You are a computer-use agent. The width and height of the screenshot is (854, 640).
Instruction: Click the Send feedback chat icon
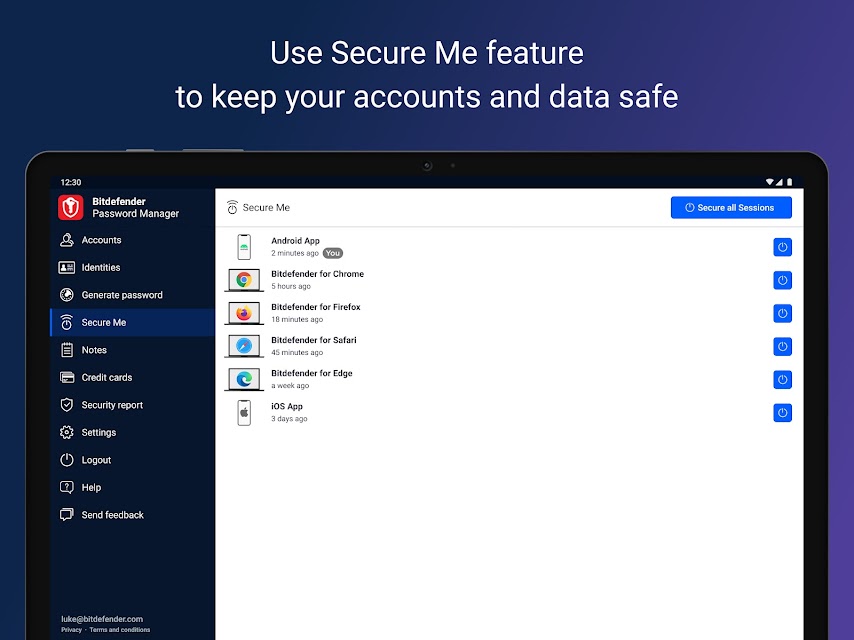67,515
